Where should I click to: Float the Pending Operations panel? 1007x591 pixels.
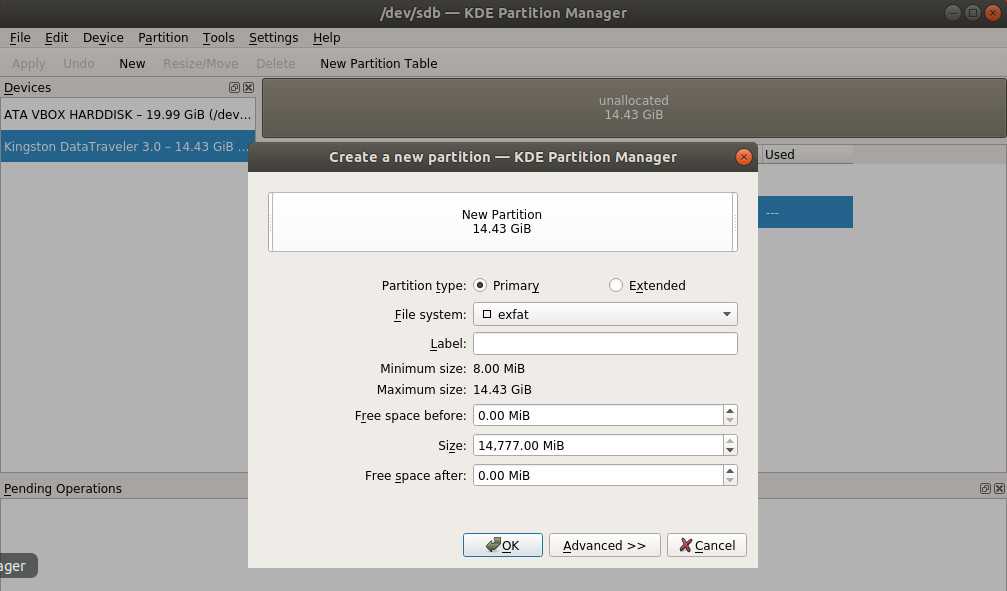click(985, 489)
